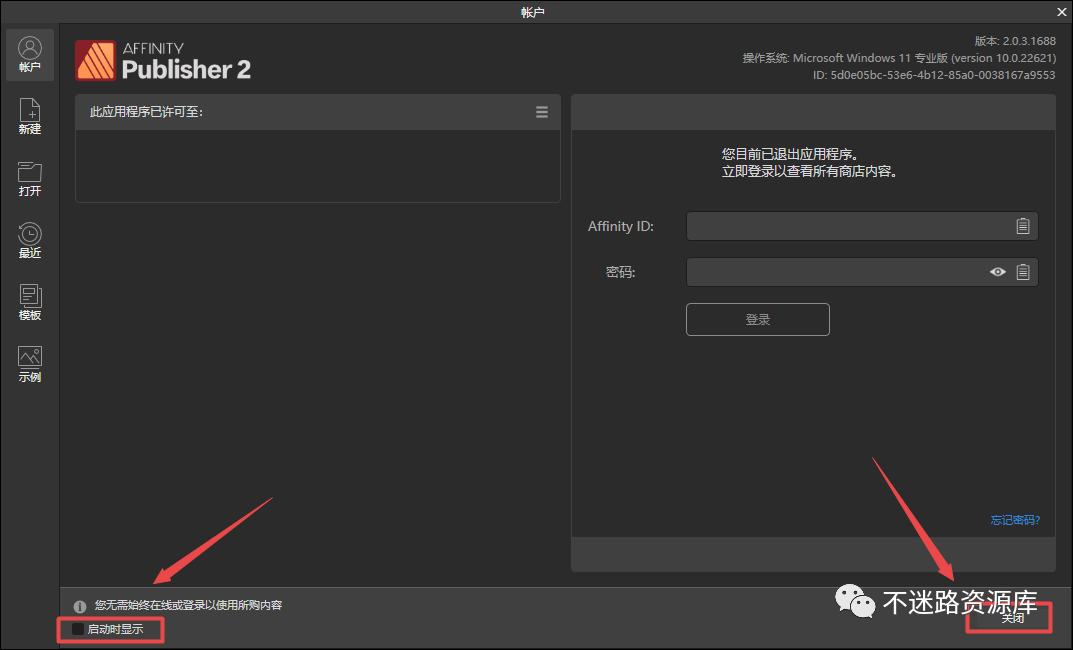Click the Affinity Publisher 2 logo
The image size is (1073, 650).
pyautogui.click(x=163, y=61)
